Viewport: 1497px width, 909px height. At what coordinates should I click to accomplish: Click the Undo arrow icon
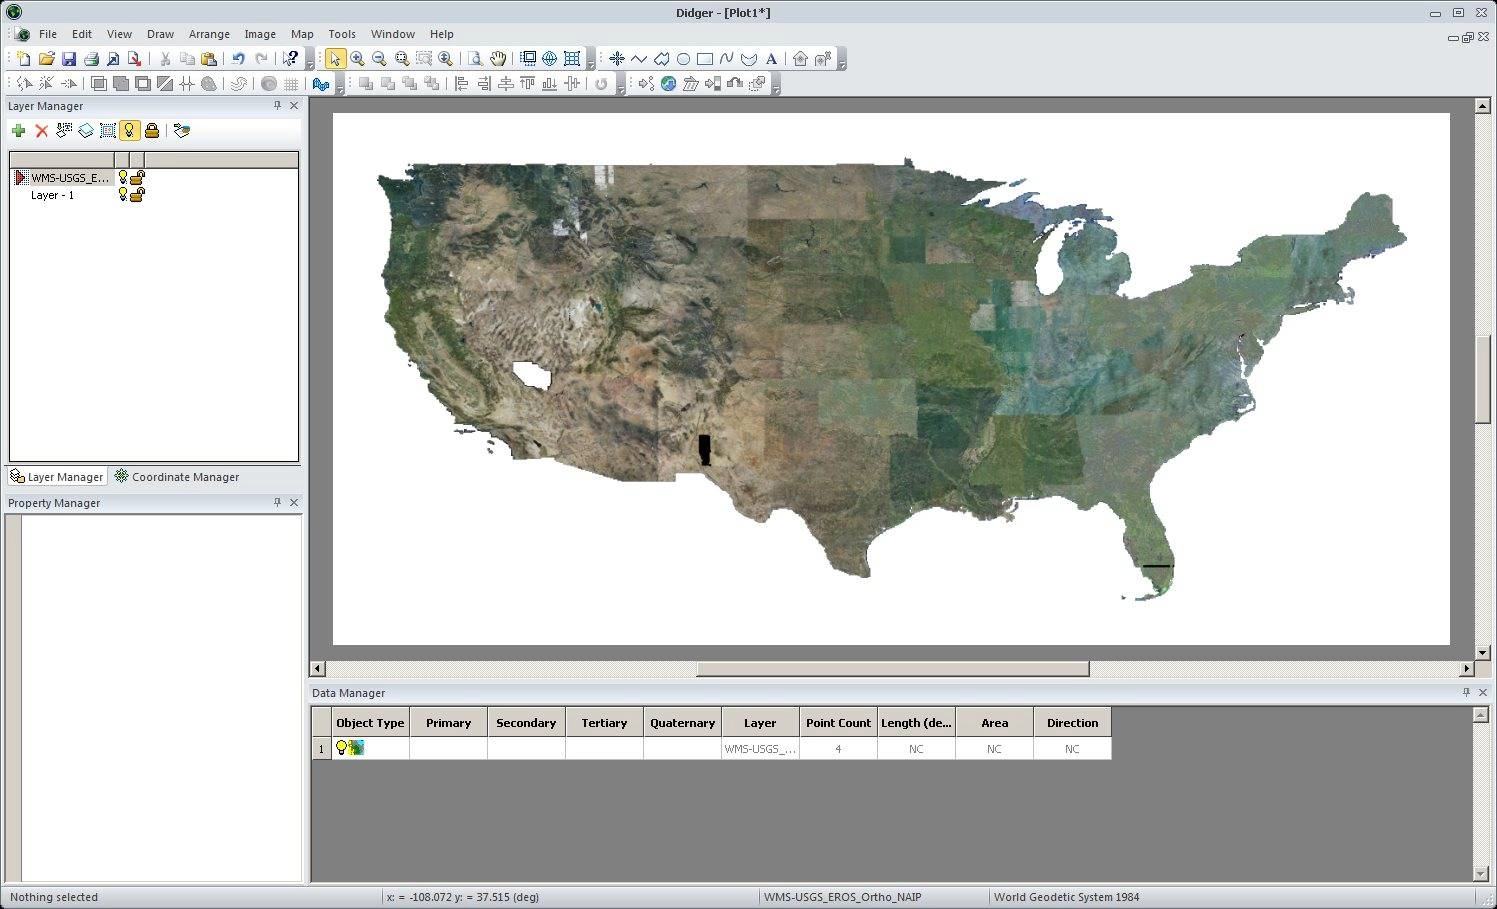238,59
